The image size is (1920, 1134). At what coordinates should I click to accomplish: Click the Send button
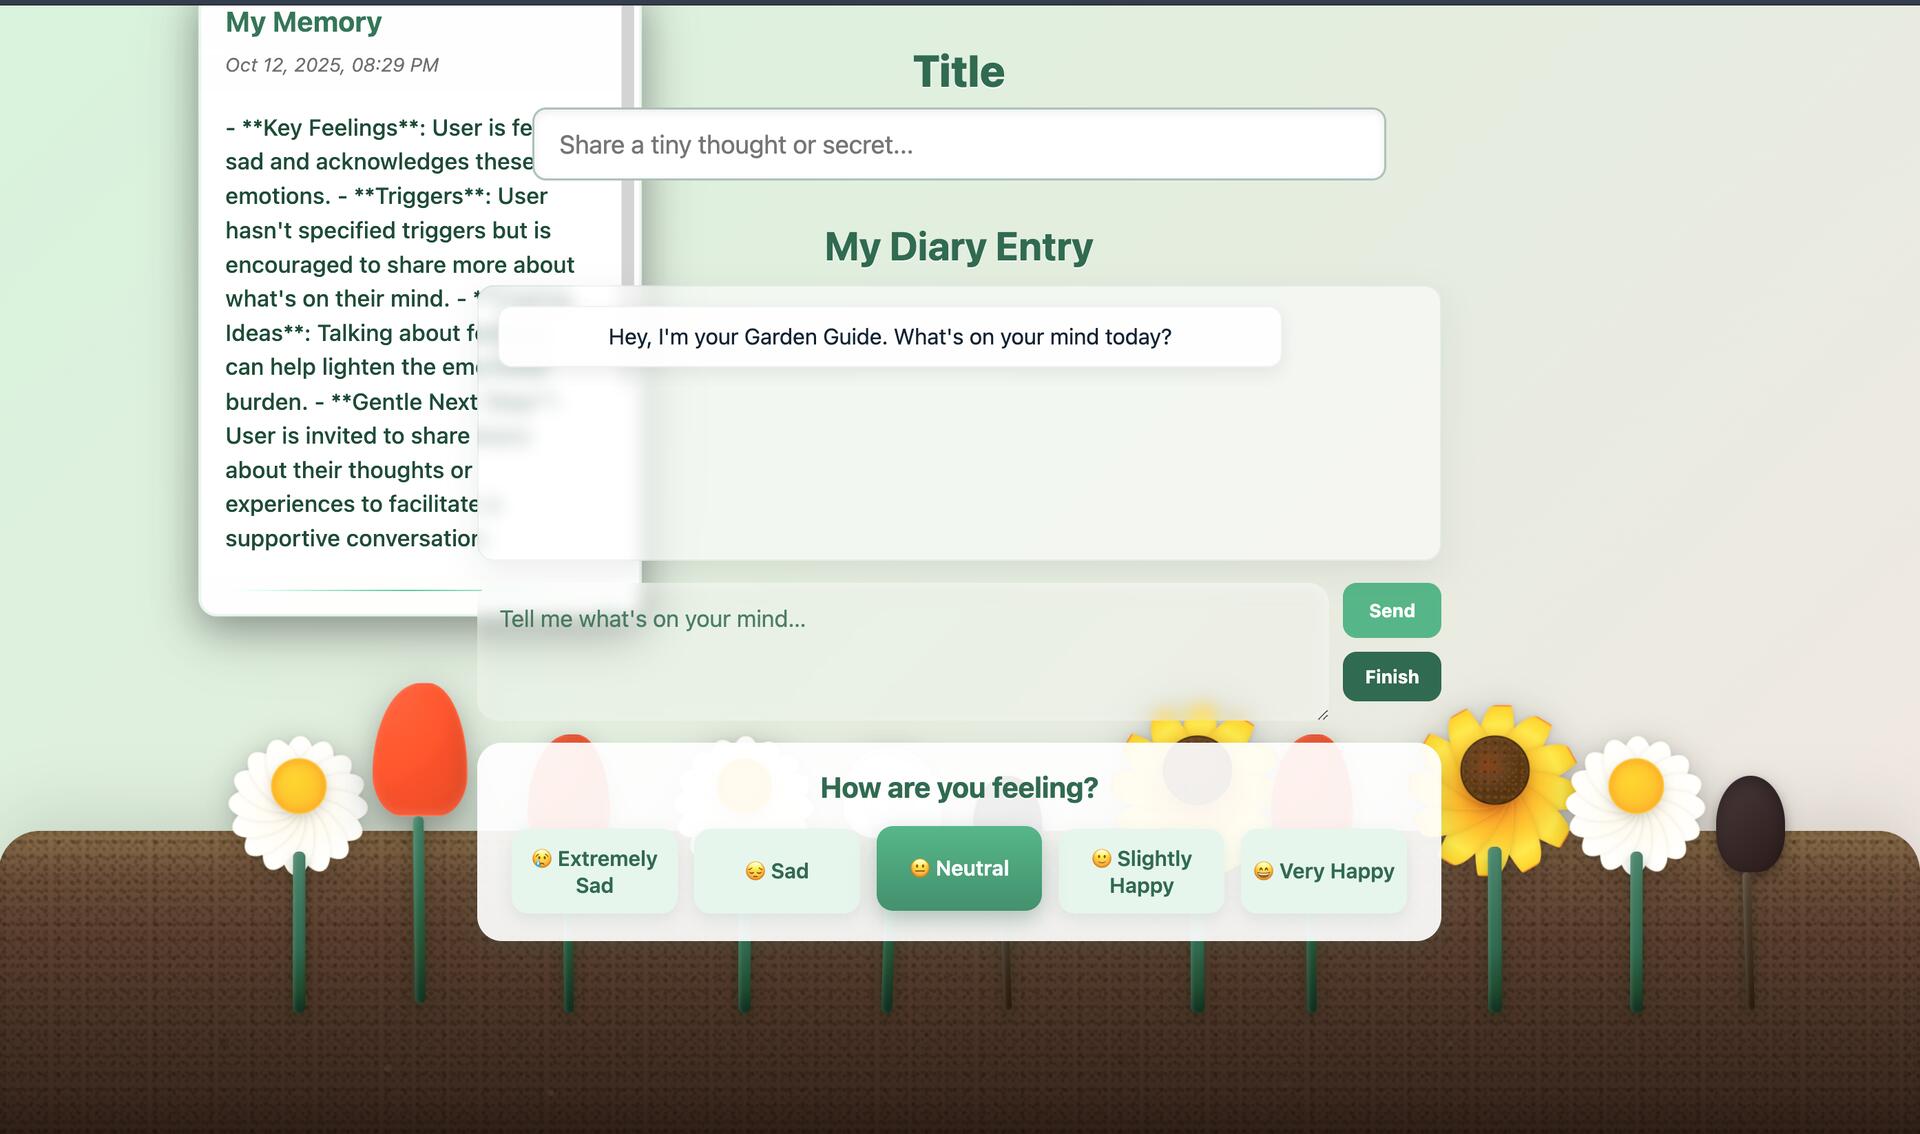click(1391, 610)
